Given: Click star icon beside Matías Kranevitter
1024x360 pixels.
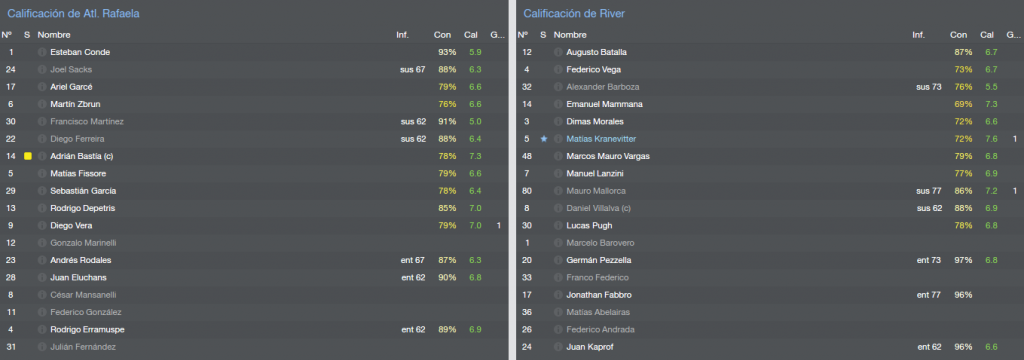Looking at the screenshot, I should [543, 139].
